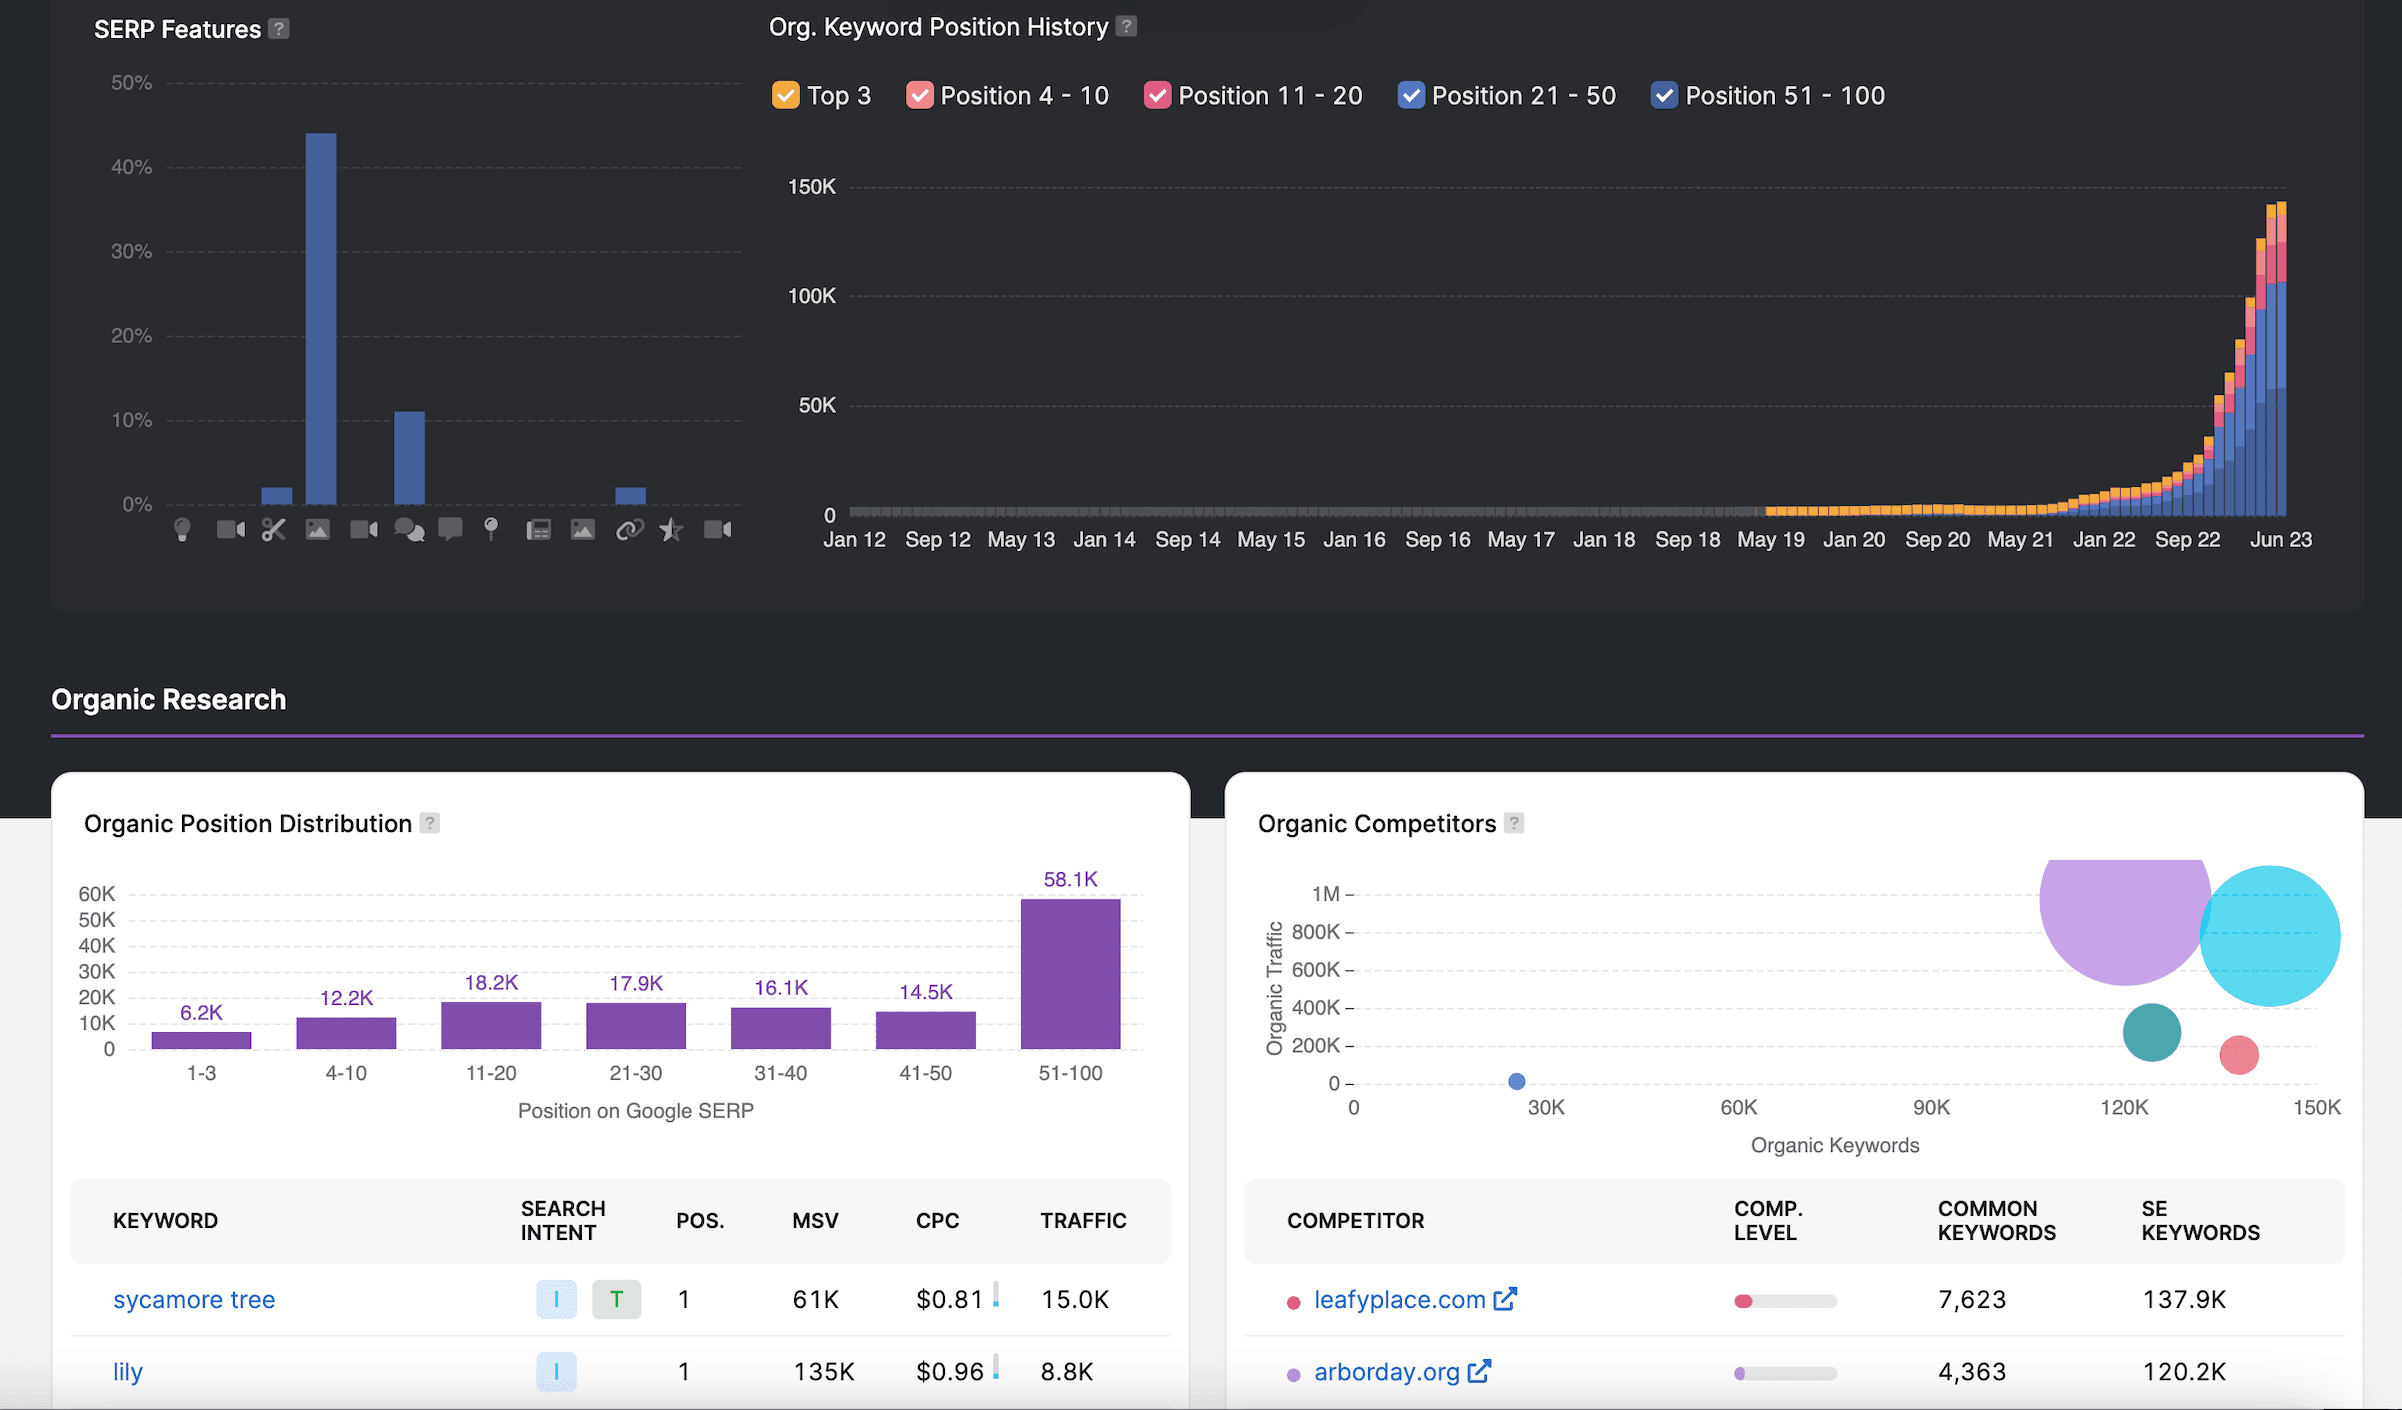Click the lightbulb SERP feature icon
The image size is (2402, 1410).
182,529
